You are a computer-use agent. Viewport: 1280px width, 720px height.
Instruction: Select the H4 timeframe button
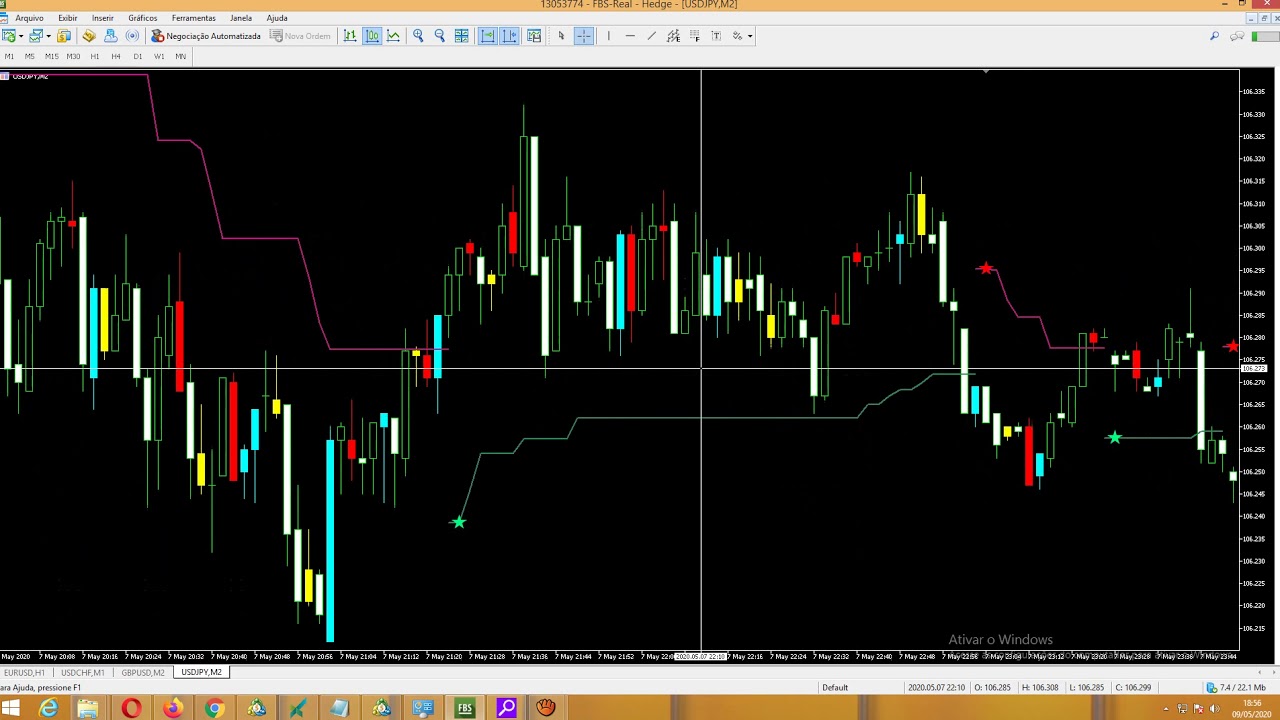click(x=116, y=56)
